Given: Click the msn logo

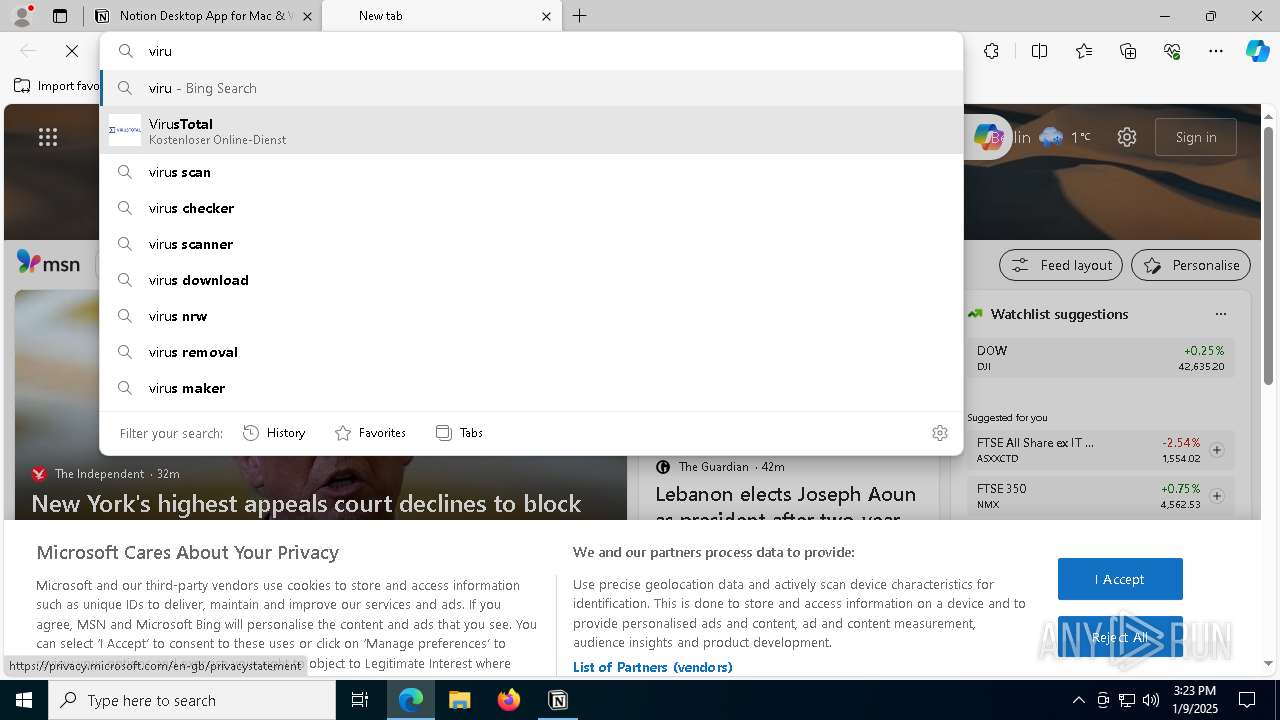Looking at the screenshot, I should pos(48,263).
